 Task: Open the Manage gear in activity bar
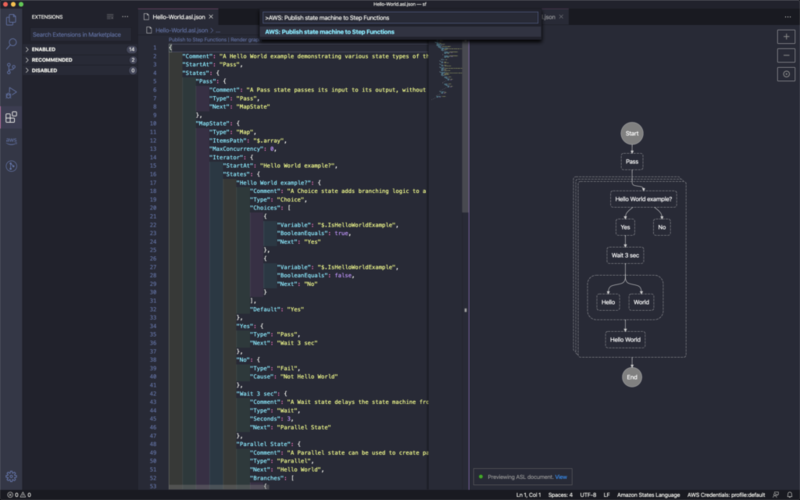click(x=11, y=477)
